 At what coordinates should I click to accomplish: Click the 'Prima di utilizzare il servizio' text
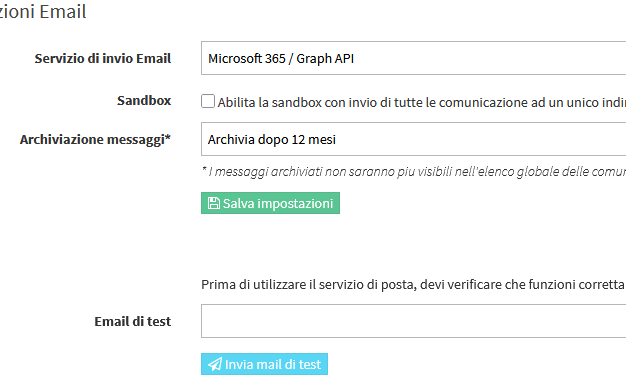coord(413,285)
